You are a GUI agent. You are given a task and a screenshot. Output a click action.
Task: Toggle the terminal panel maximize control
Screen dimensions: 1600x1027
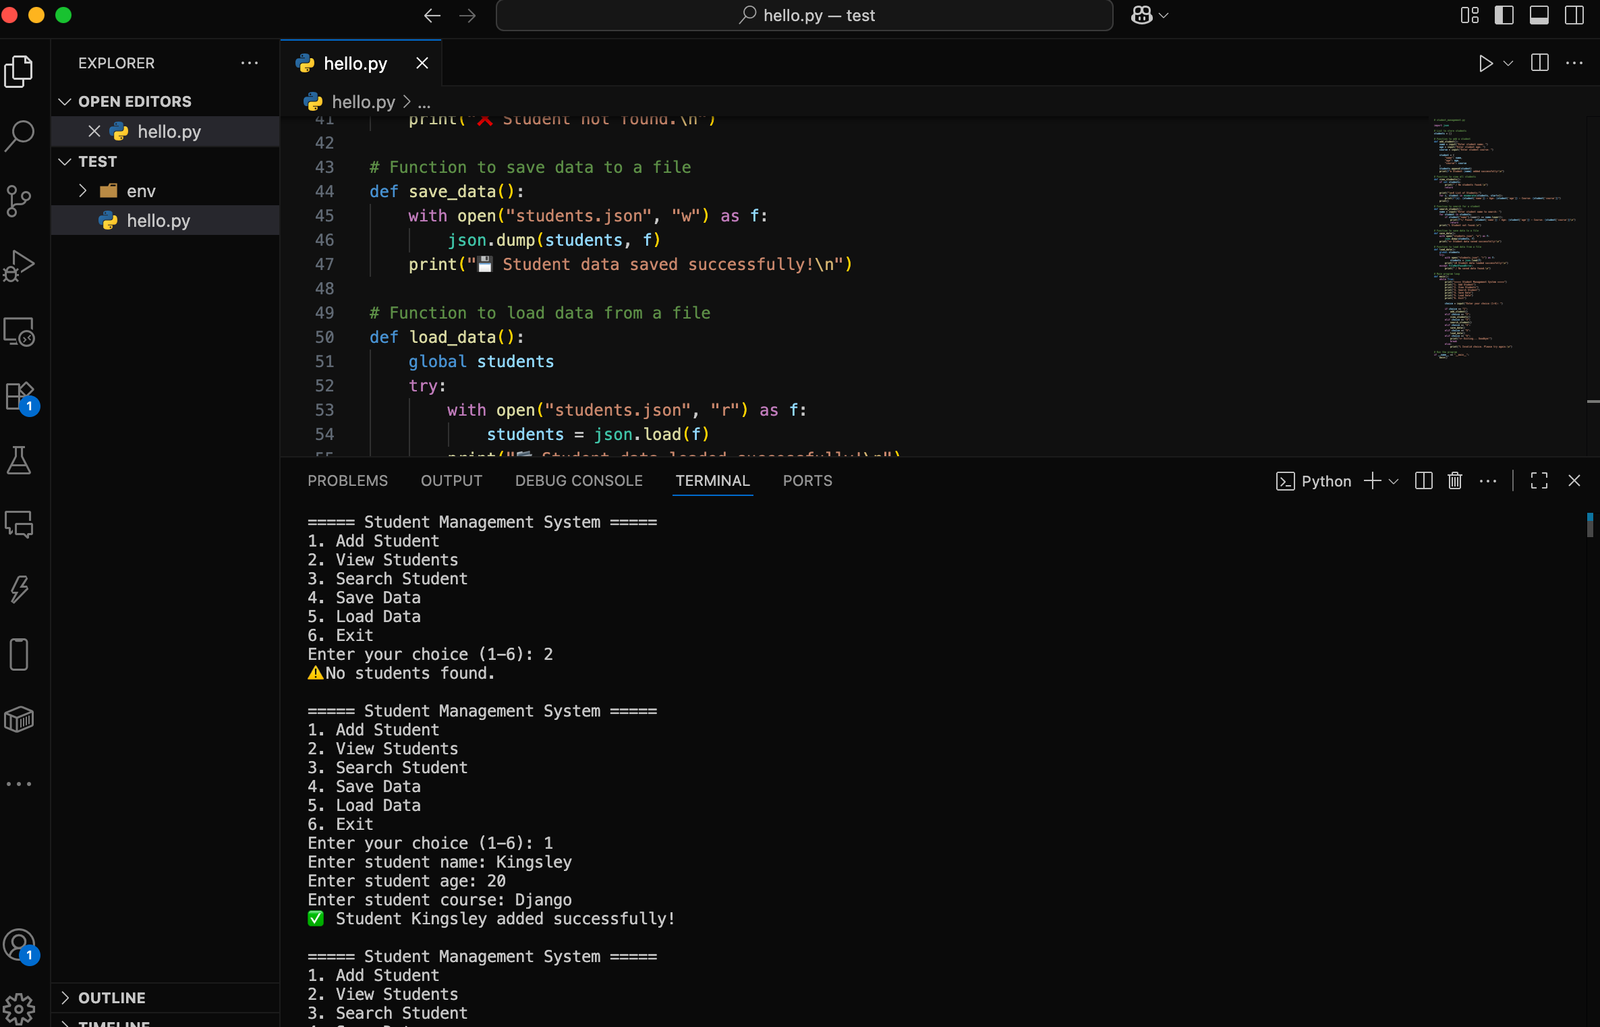[1539, 481]
